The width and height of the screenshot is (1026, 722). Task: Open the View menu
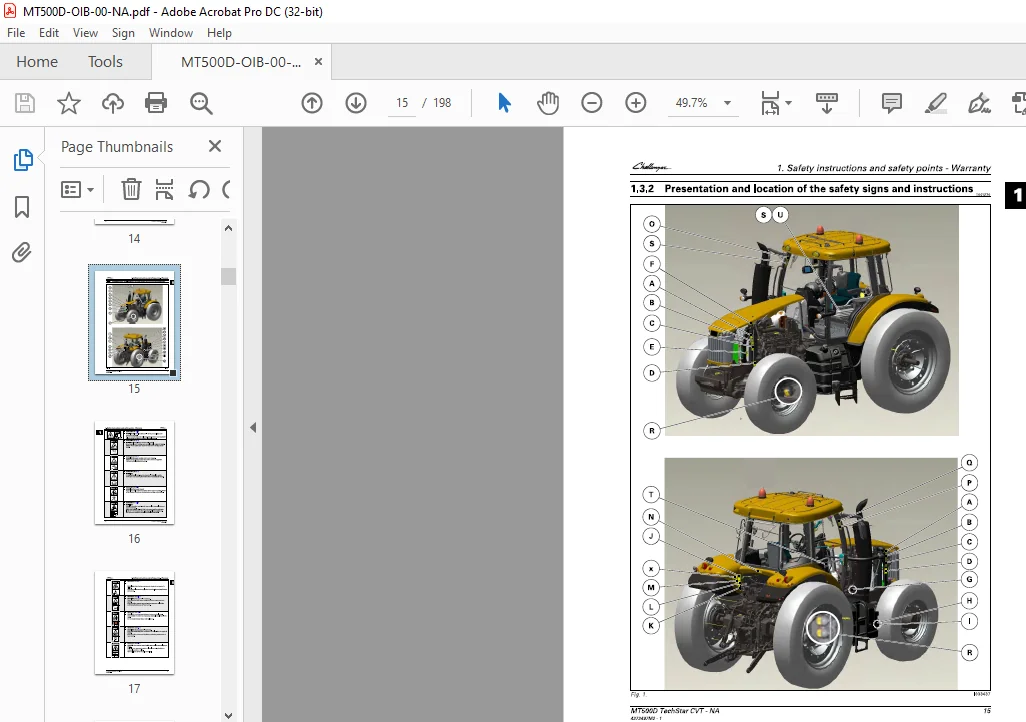(x=85, y=33)
